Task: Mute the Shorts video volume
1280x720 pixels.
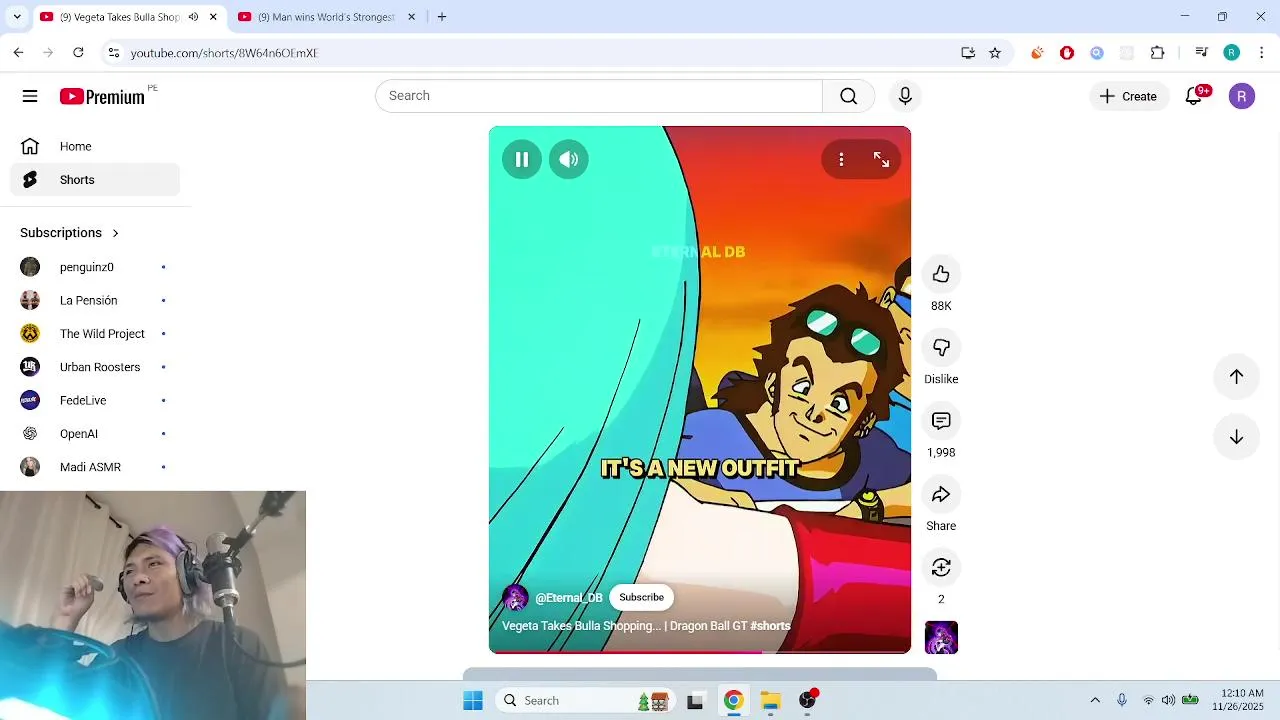Action: pyautogui.click(x=569, y=159)
